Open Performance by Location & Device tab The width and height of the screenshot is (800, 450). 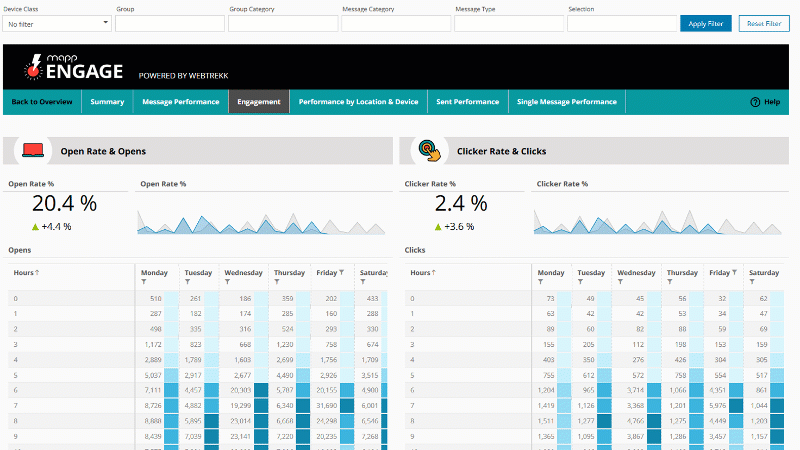coord(358,102)
